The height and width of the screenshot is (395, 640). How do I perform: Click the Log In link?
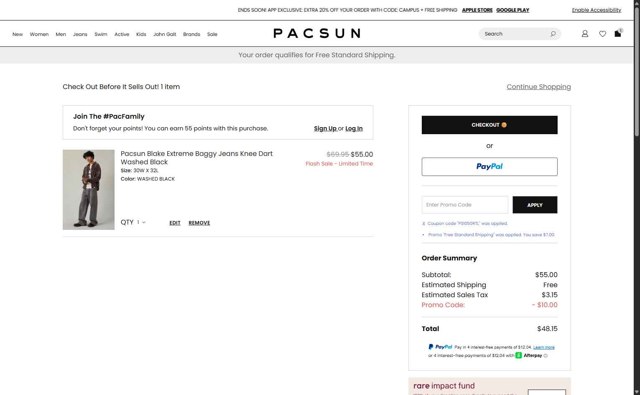[x=354, y=129]
